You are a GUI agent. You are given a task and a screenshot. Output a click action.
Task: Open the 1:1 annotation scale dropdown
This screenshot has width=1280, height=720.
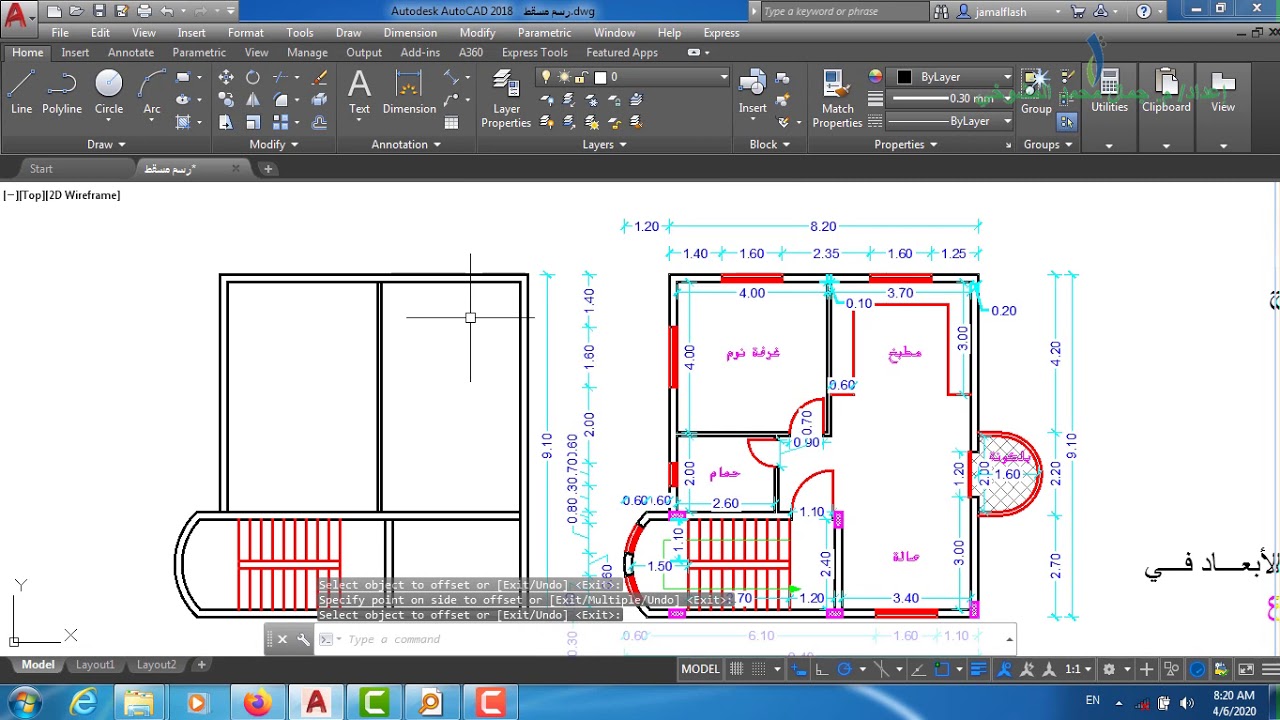(1079, 669)
